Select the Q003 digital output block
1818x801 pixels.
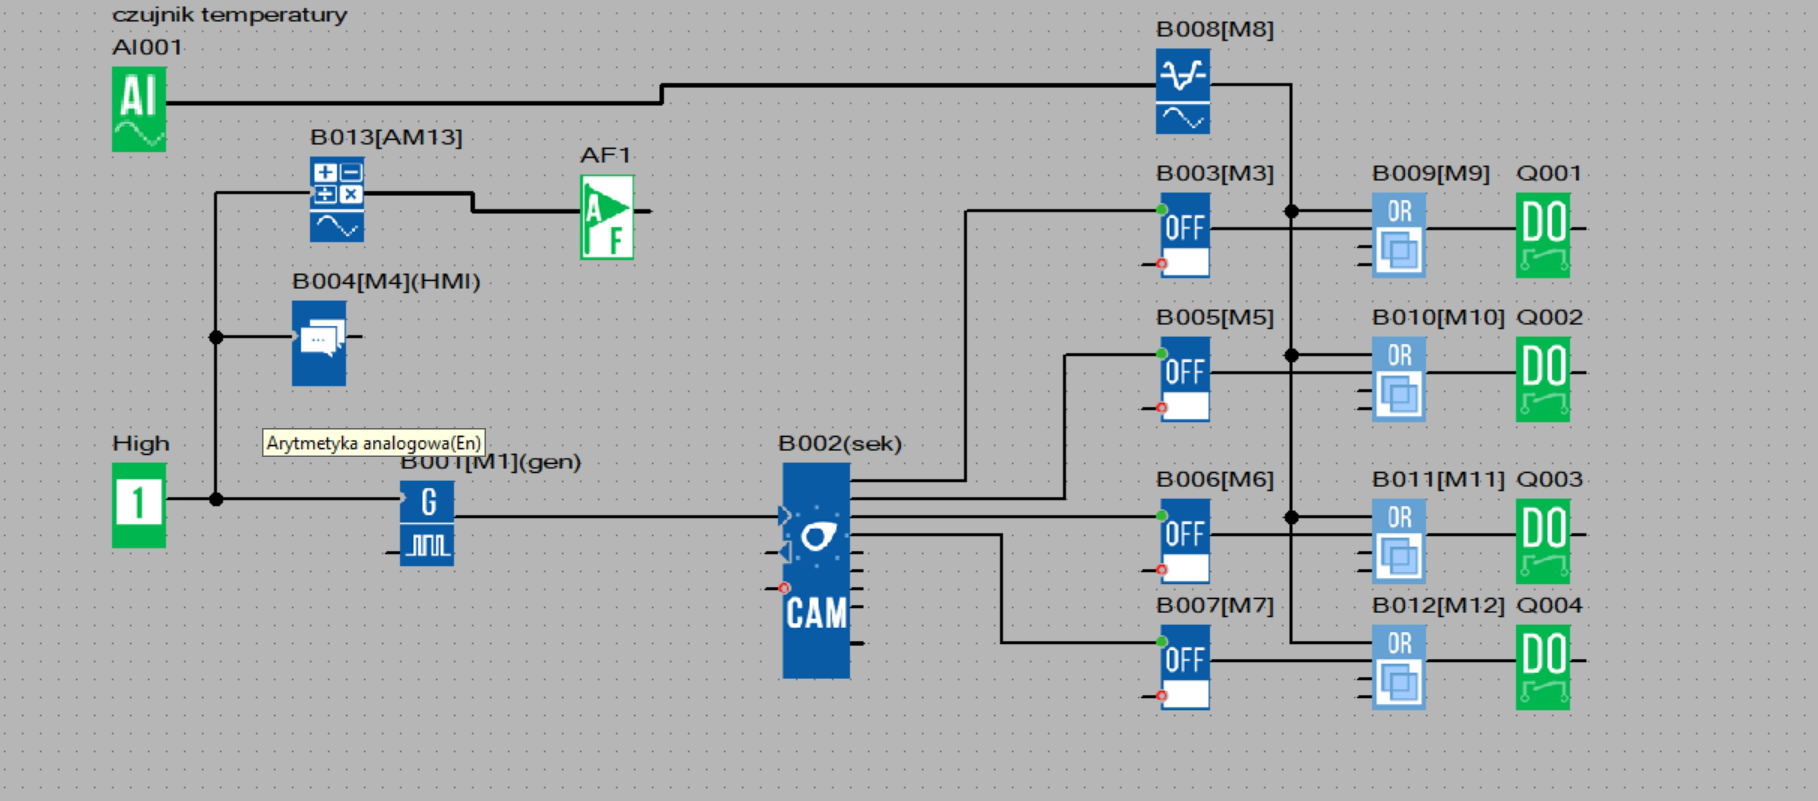1543,541
